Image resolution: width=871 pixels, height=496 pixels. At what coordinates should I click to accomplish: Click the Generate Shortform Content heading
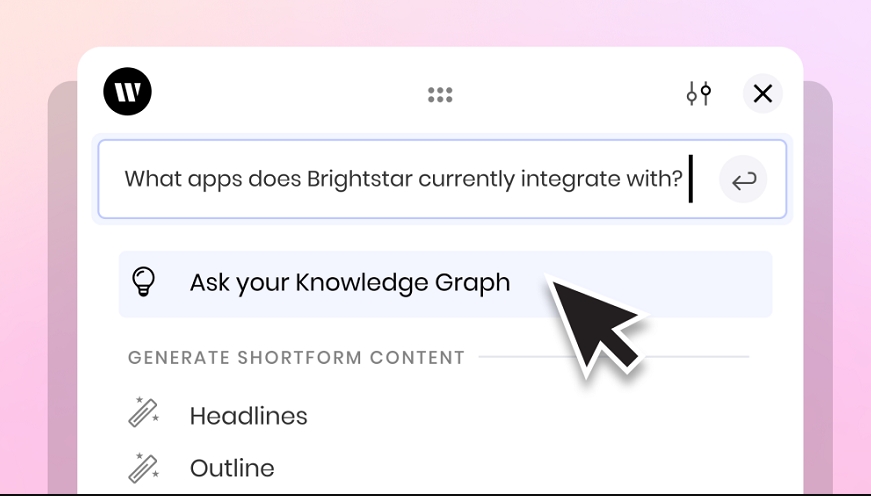click(x=296, y=357)
